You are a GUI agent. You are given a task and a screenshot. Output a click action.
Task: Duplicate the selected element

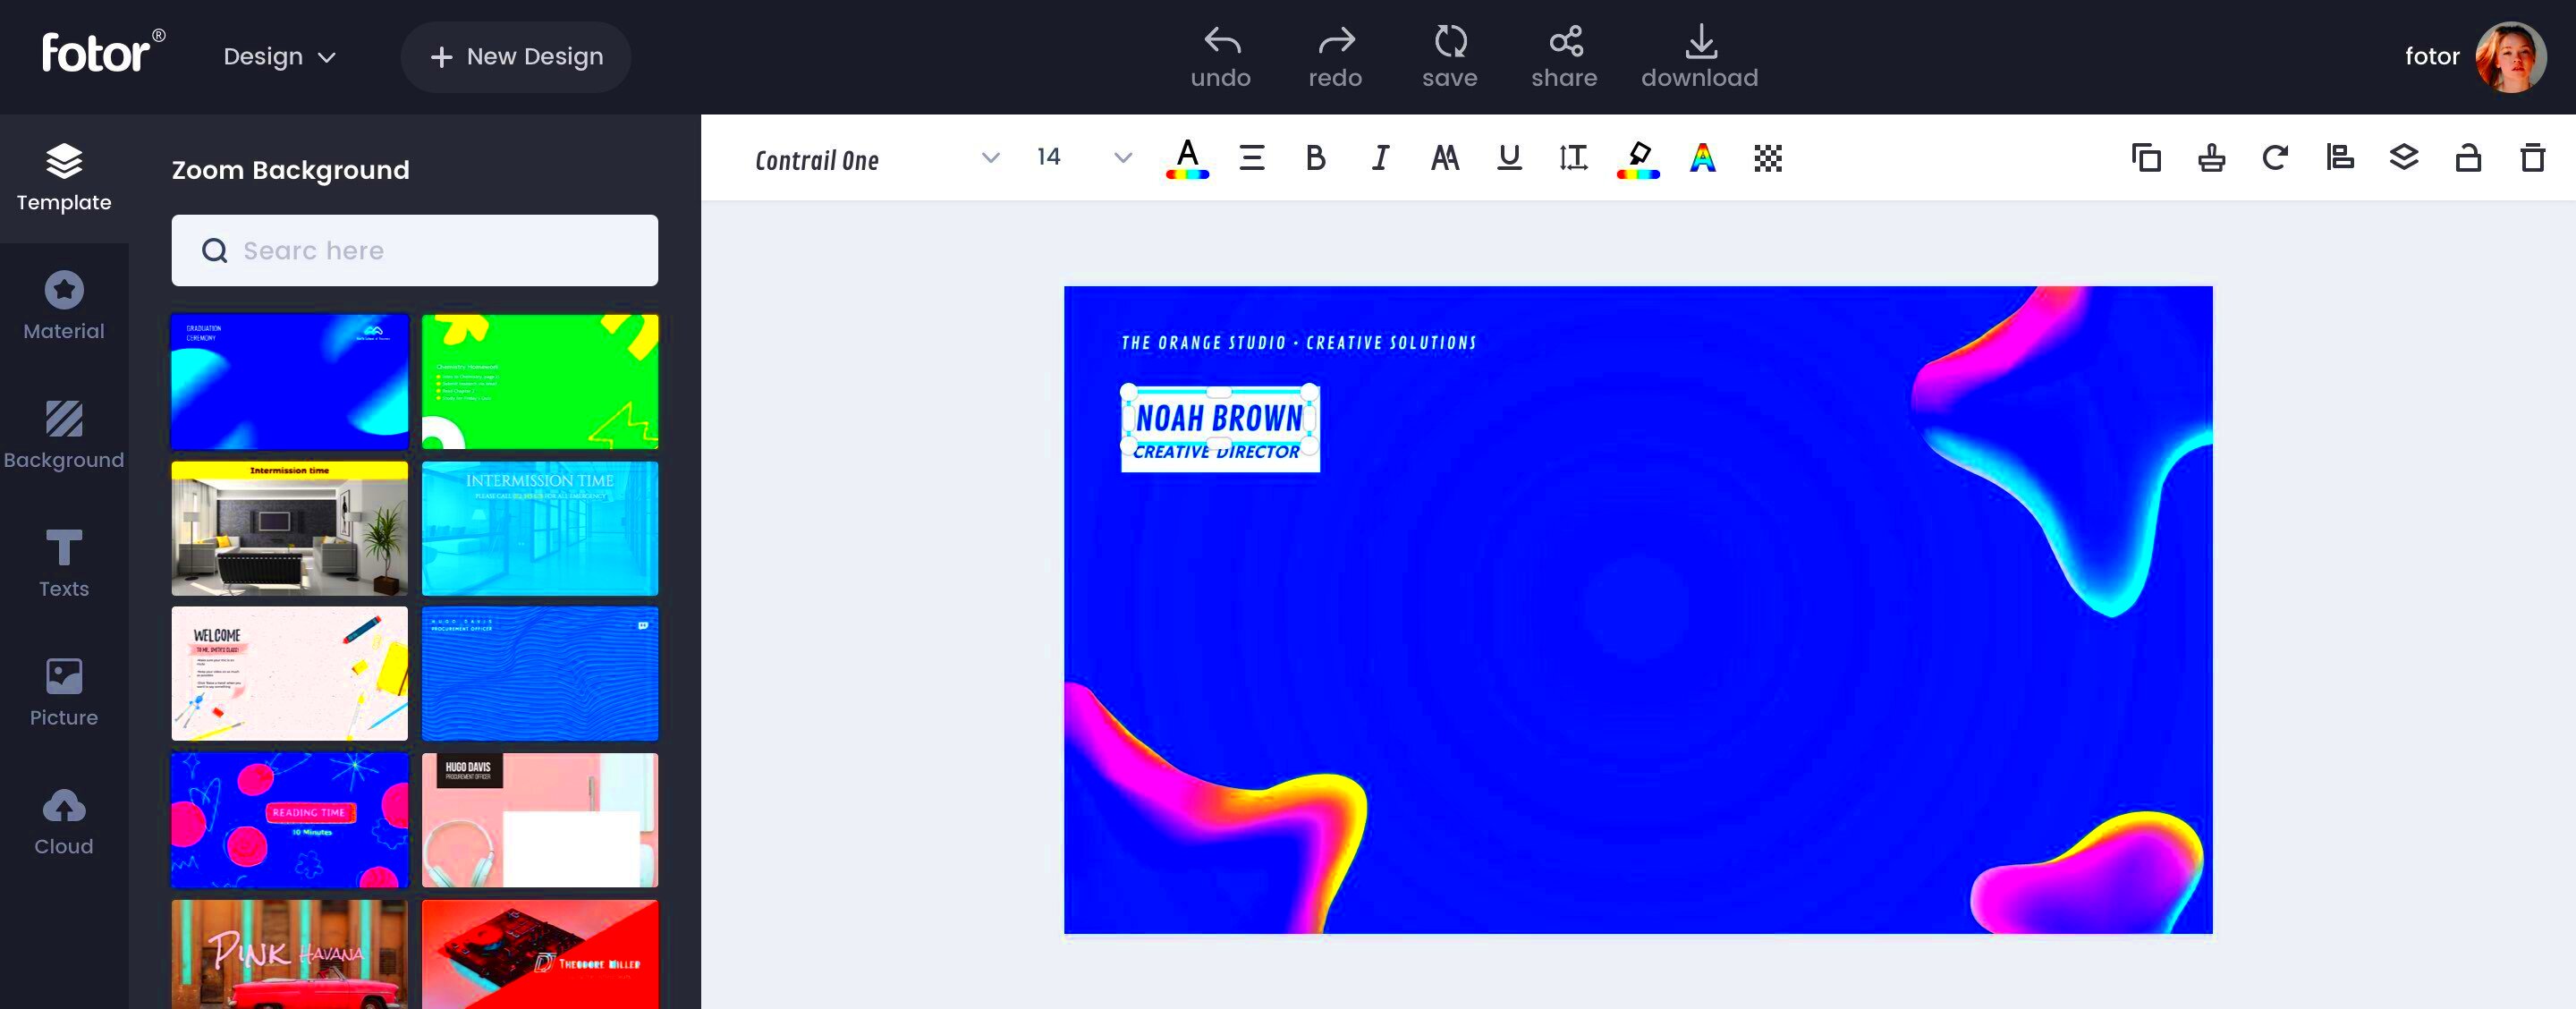pyautogui.click(x=2146, y=158)
